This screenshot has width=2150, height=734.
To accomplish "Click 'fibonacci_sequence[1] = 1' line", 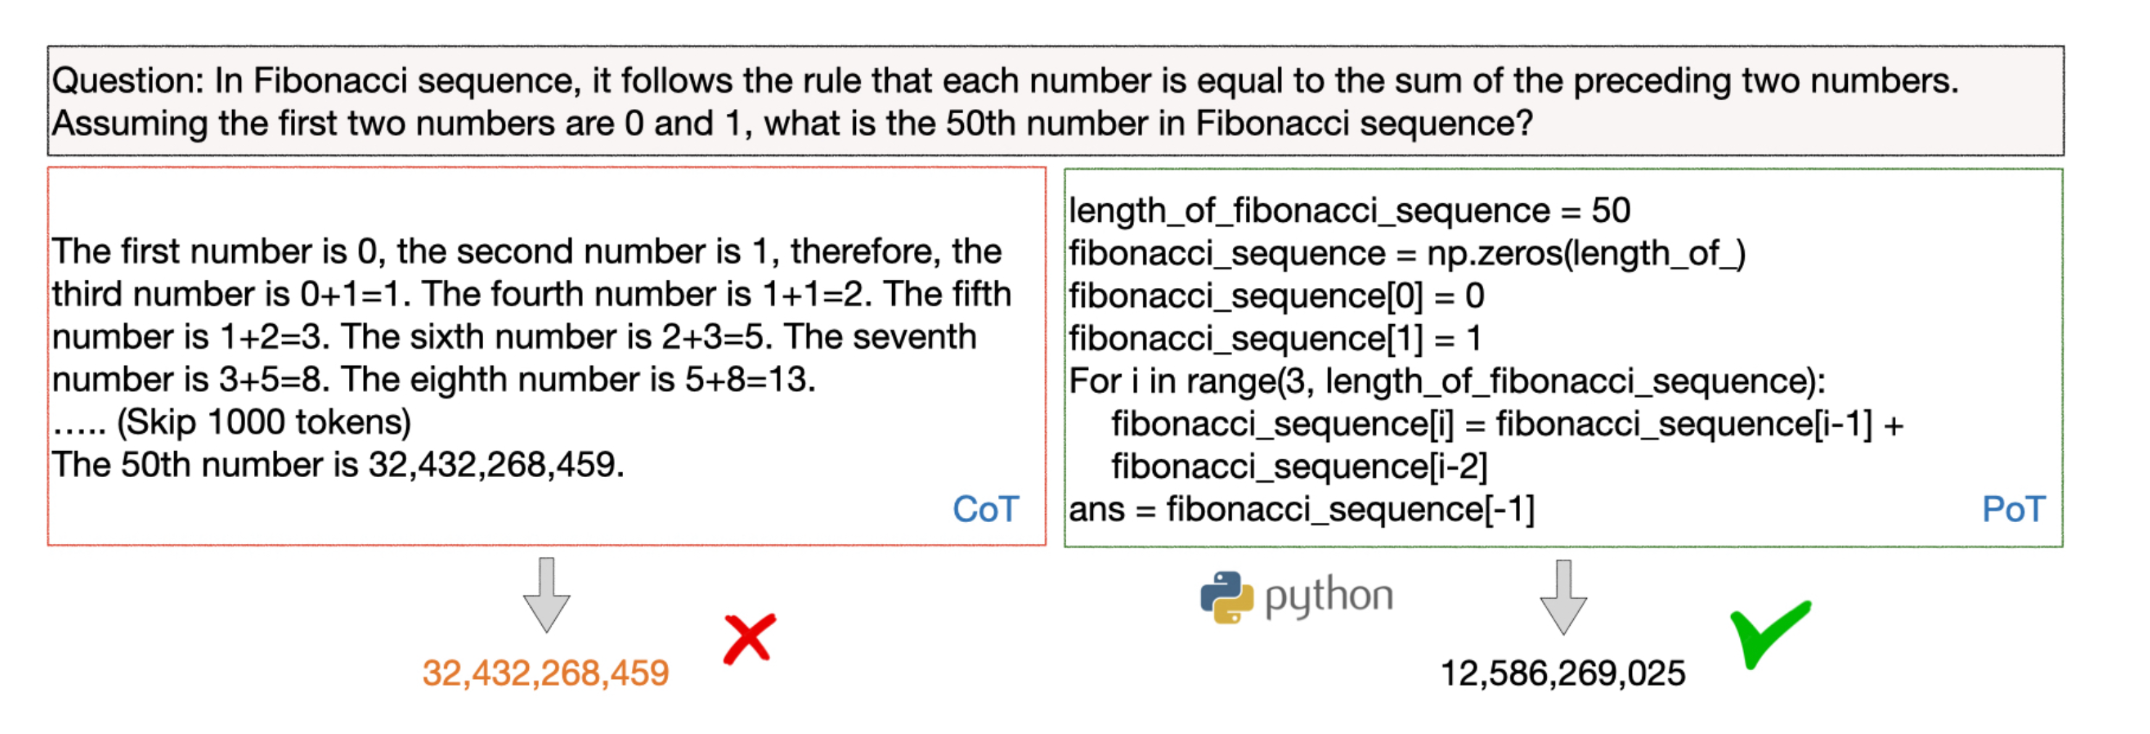I will tap(1275, 338).
